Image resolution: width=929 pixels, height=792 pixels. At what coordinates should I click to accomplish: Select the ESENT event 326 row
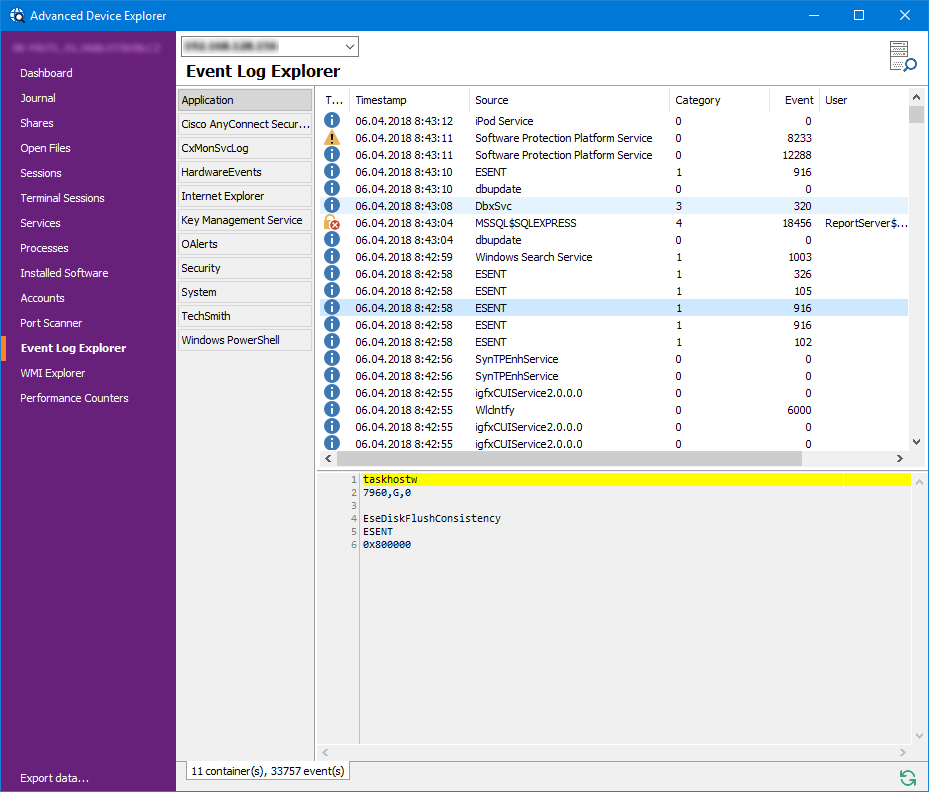tap(614, 274)
